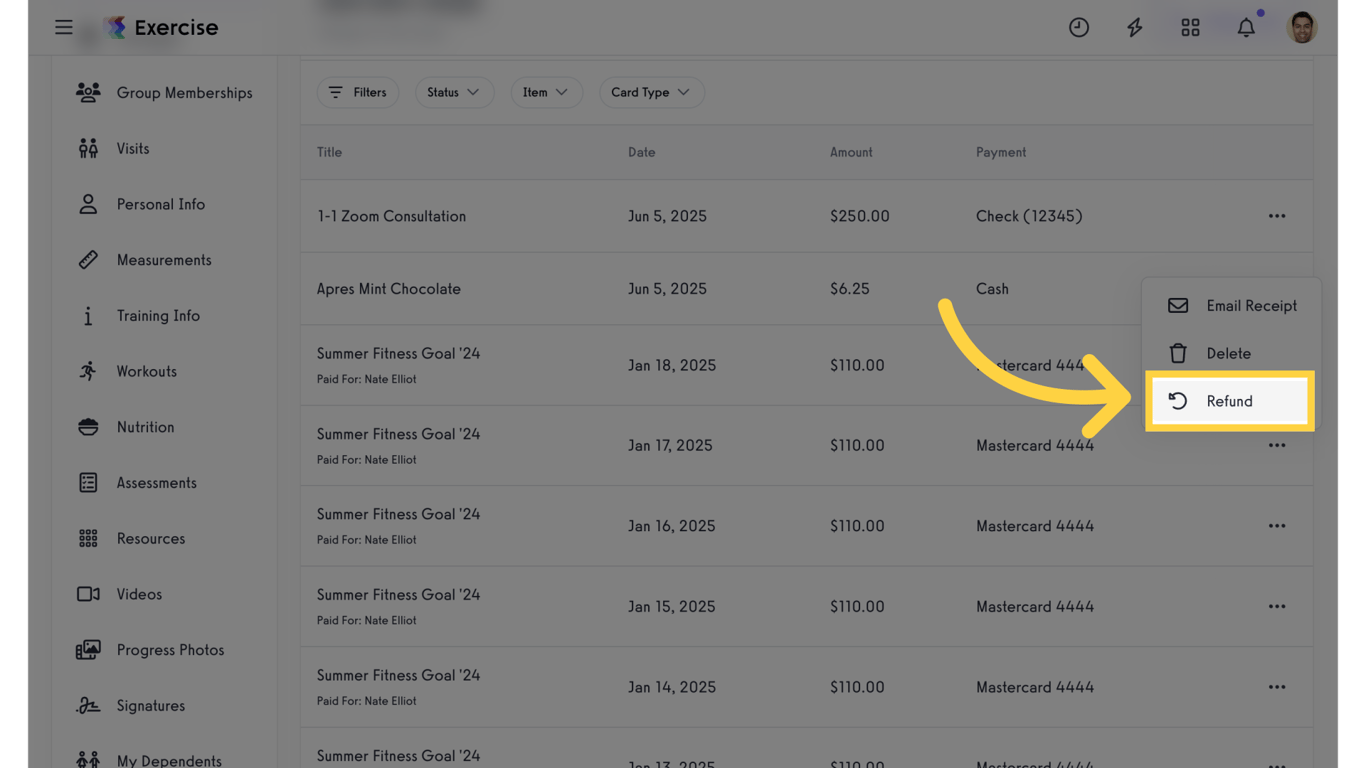Open the Nutrition icon in the sidebar

[88, 427]
